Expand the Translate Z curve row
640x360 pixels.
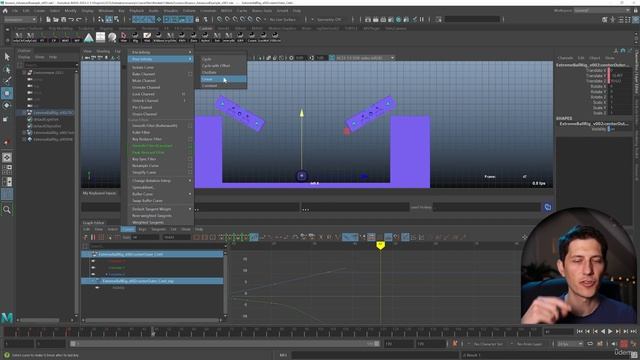(x=107, y=274)
